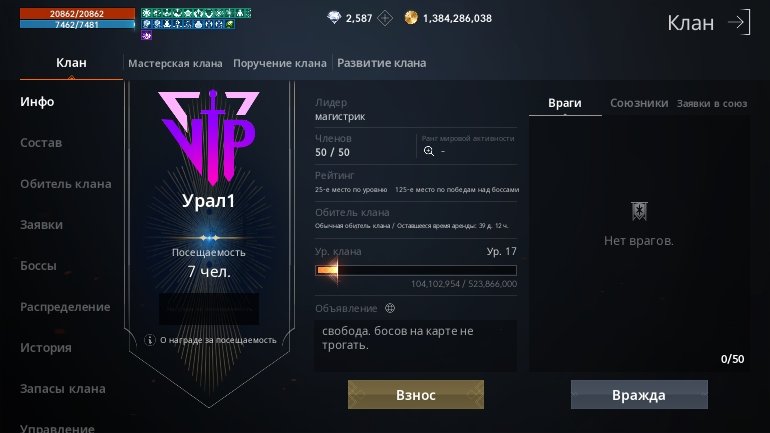Open Заявки в союз tab
The width and height of the screenshot is (770, 433).
point(712,104)
